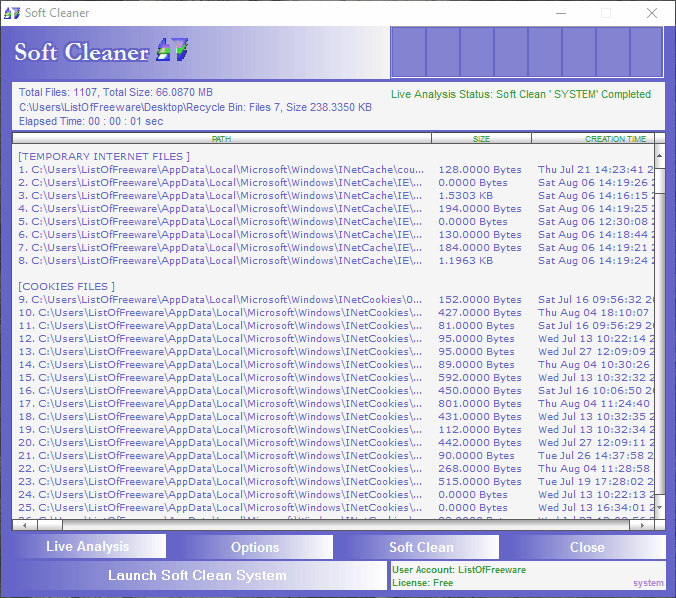This screenshot has height=598, width=676.
Task: Click the purple 'system' label
Action: [648, 583]
